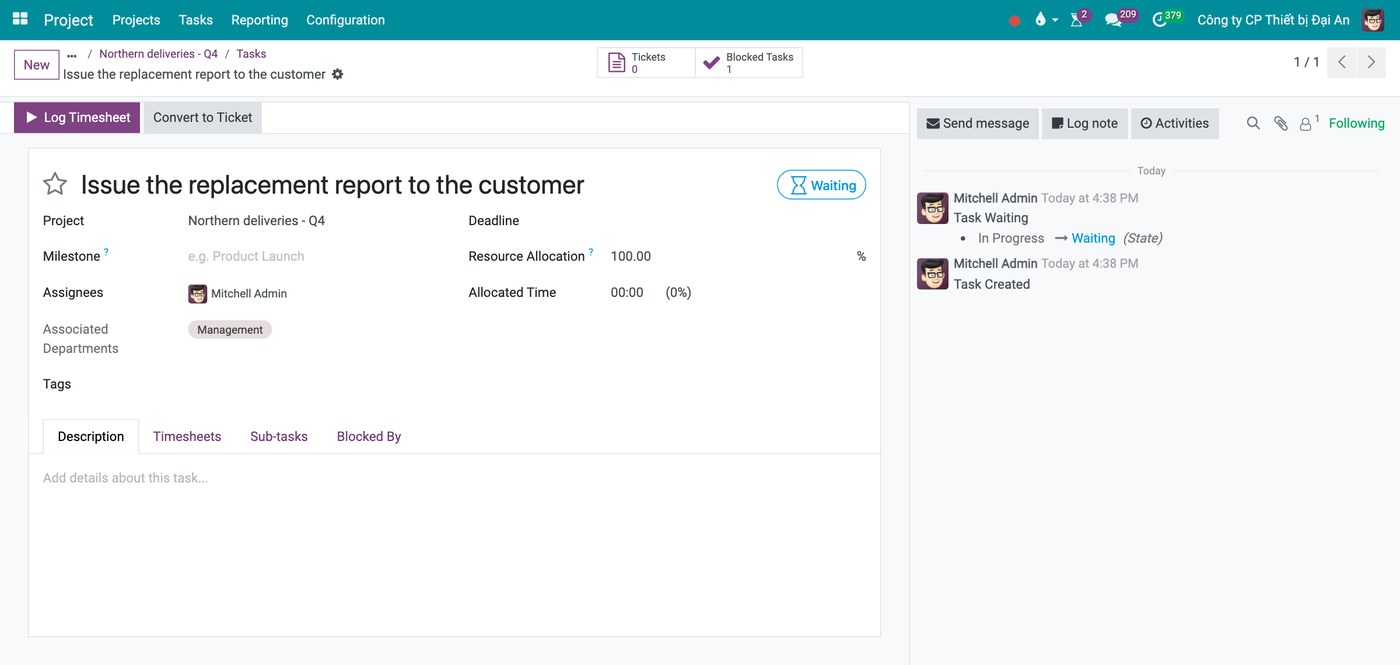Image resolution: width=1400 pixels, height=665 pixels.
Task: Change the Waiting task state
Action: tap(821, 185)
